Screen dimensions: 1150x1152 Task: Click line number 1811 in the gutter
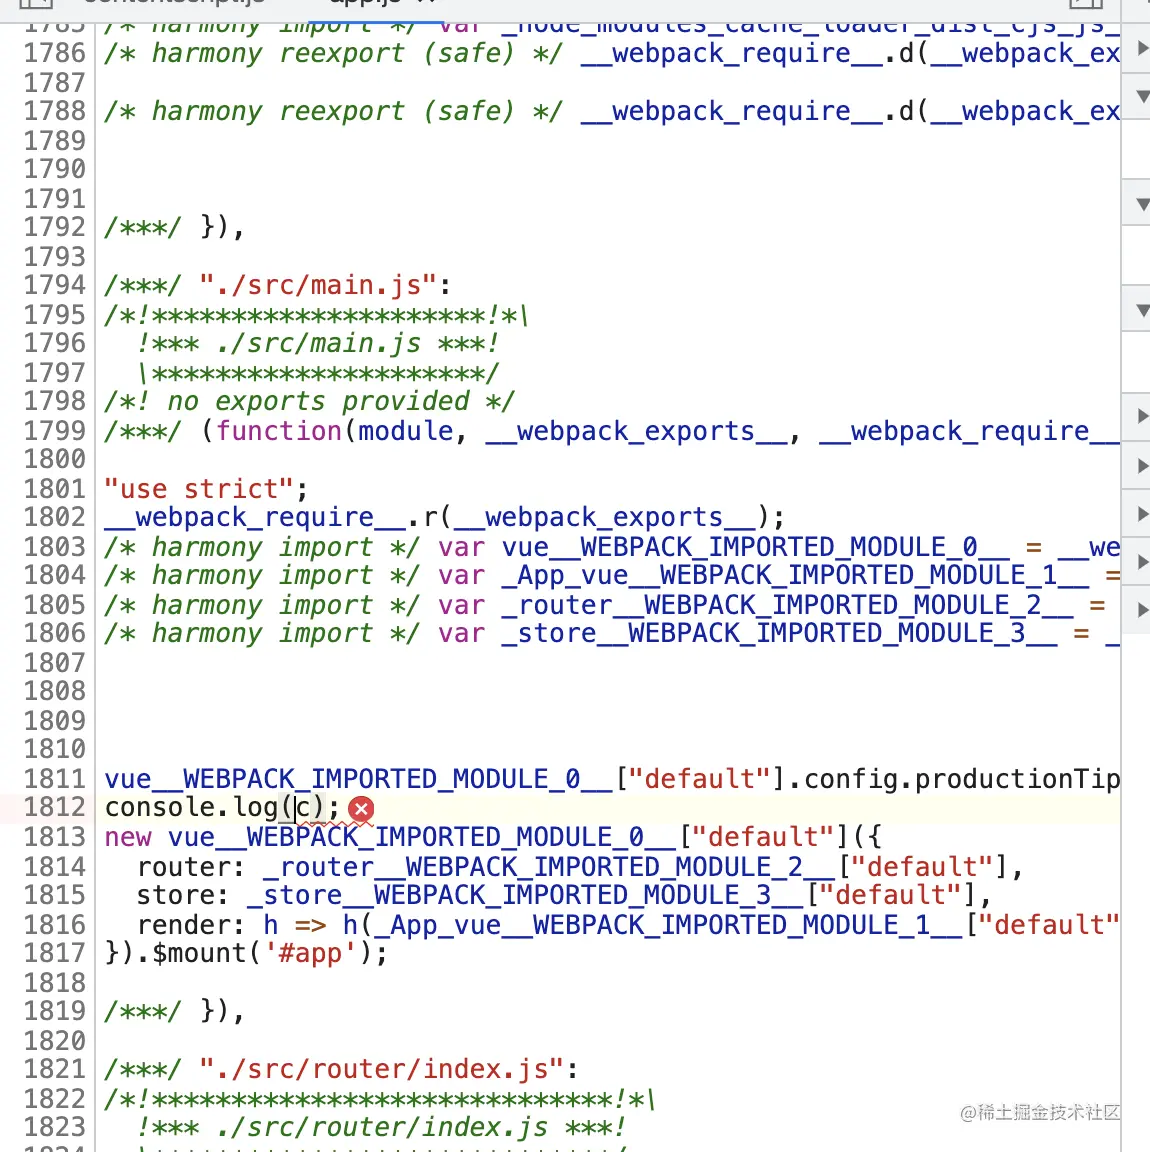pos(54,779)
